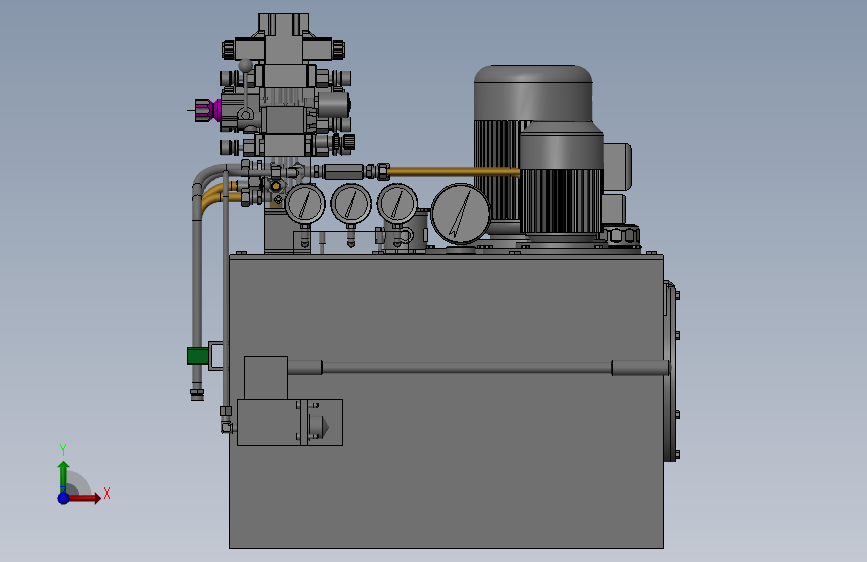Click the red X-axis arrow of the triad
Screen dimensions: 867x562
point(84,498)
